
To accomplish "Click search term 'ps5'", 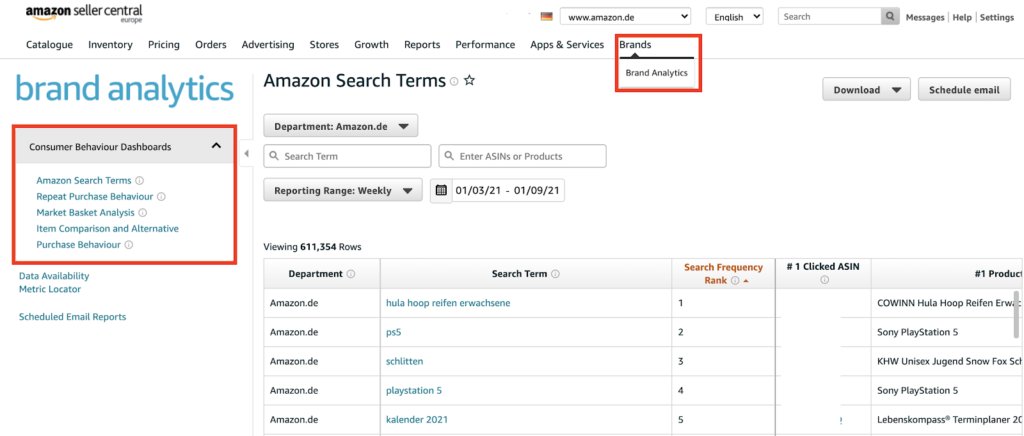I will tap(393, 332).
